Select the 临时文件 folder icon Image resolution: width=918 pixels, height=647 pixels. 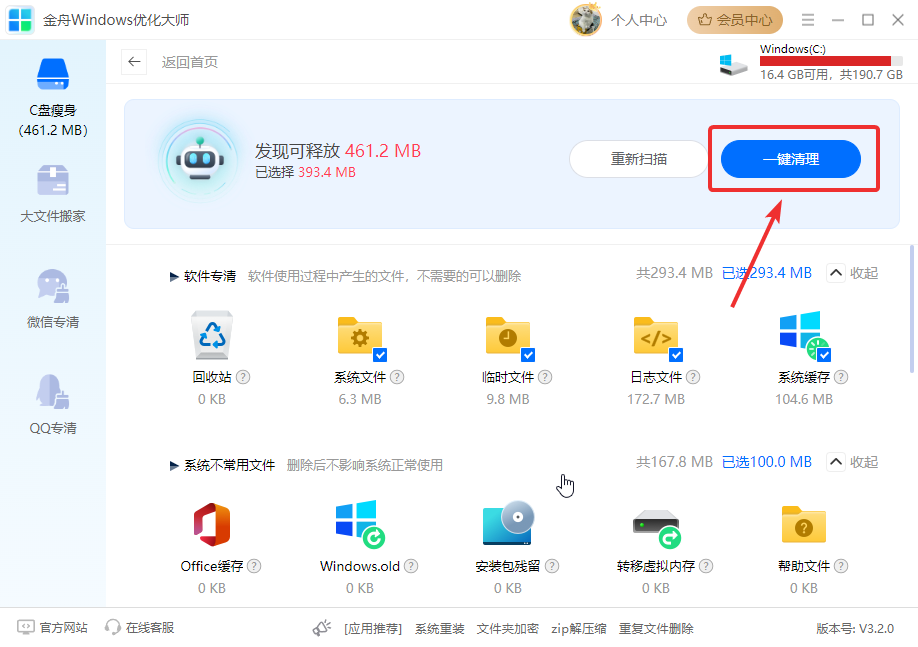[x=508, y=336]
